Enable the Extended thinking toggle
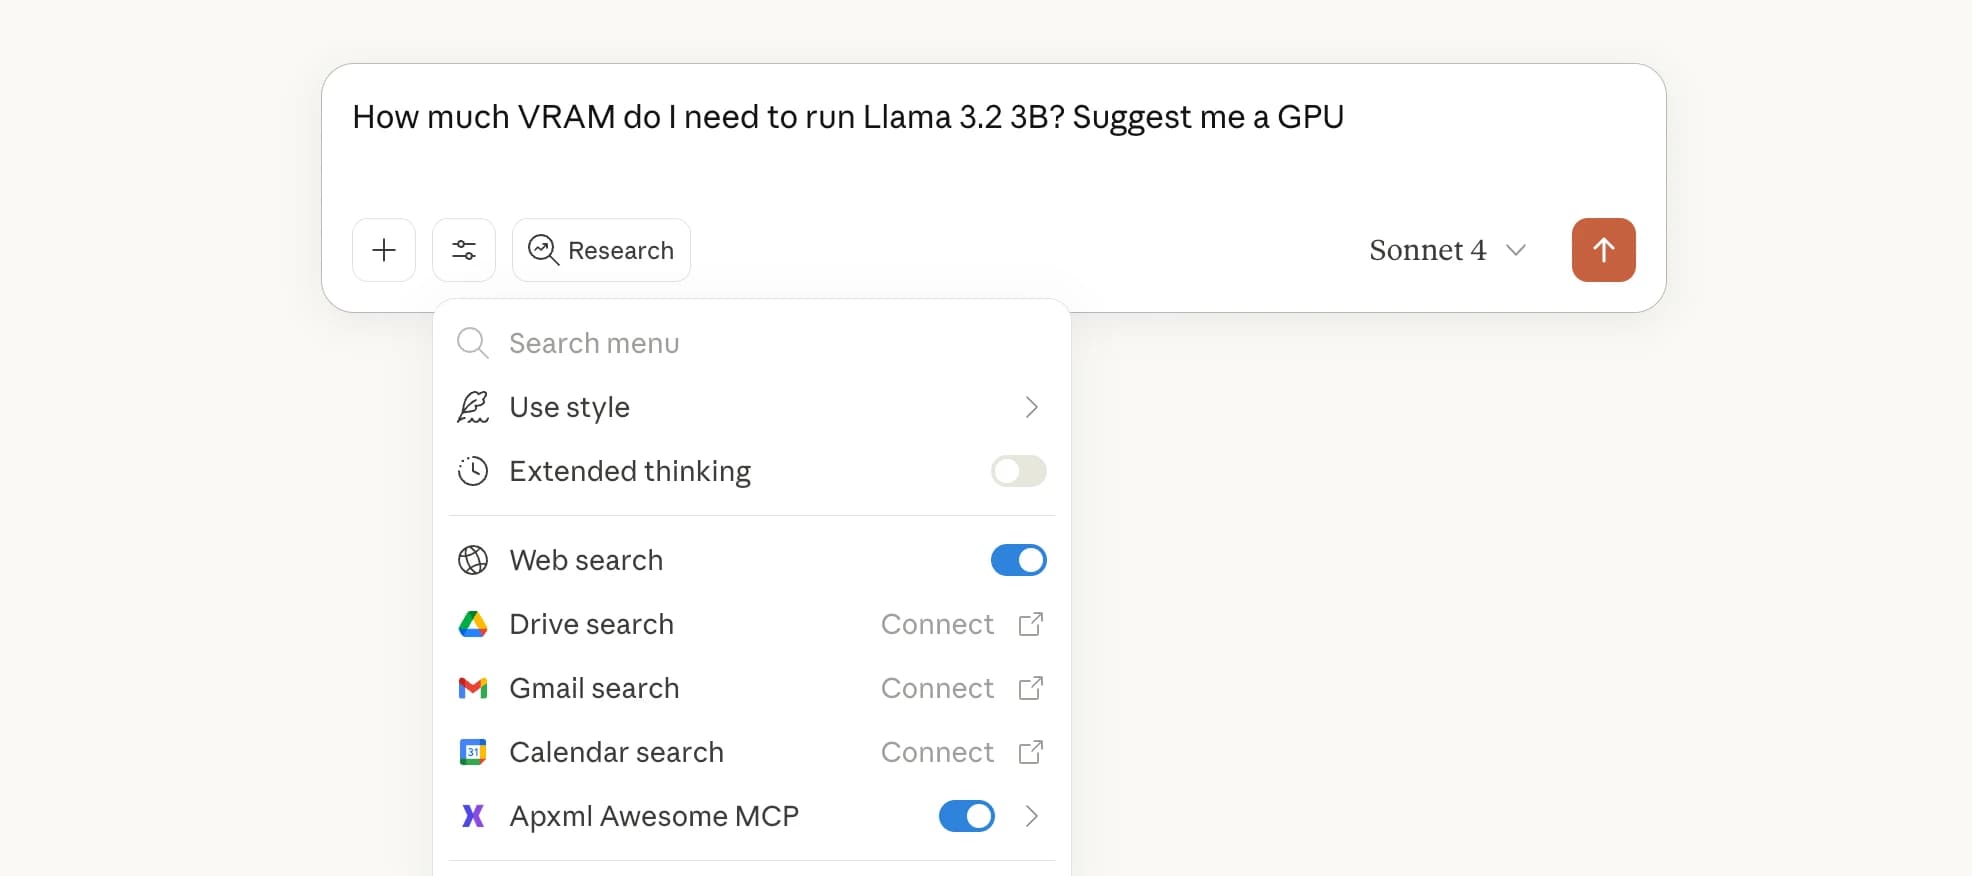1972x876 pixels. click(1018, 471)
